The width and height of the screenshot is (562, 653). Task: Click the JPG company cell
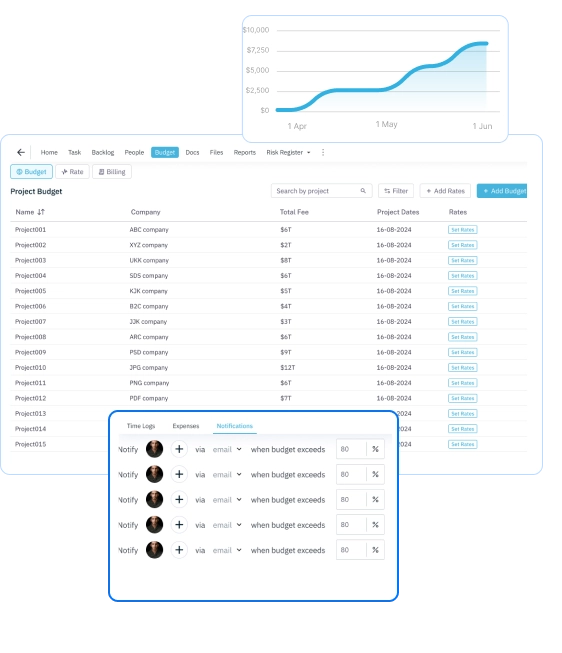tap(148, 367)
